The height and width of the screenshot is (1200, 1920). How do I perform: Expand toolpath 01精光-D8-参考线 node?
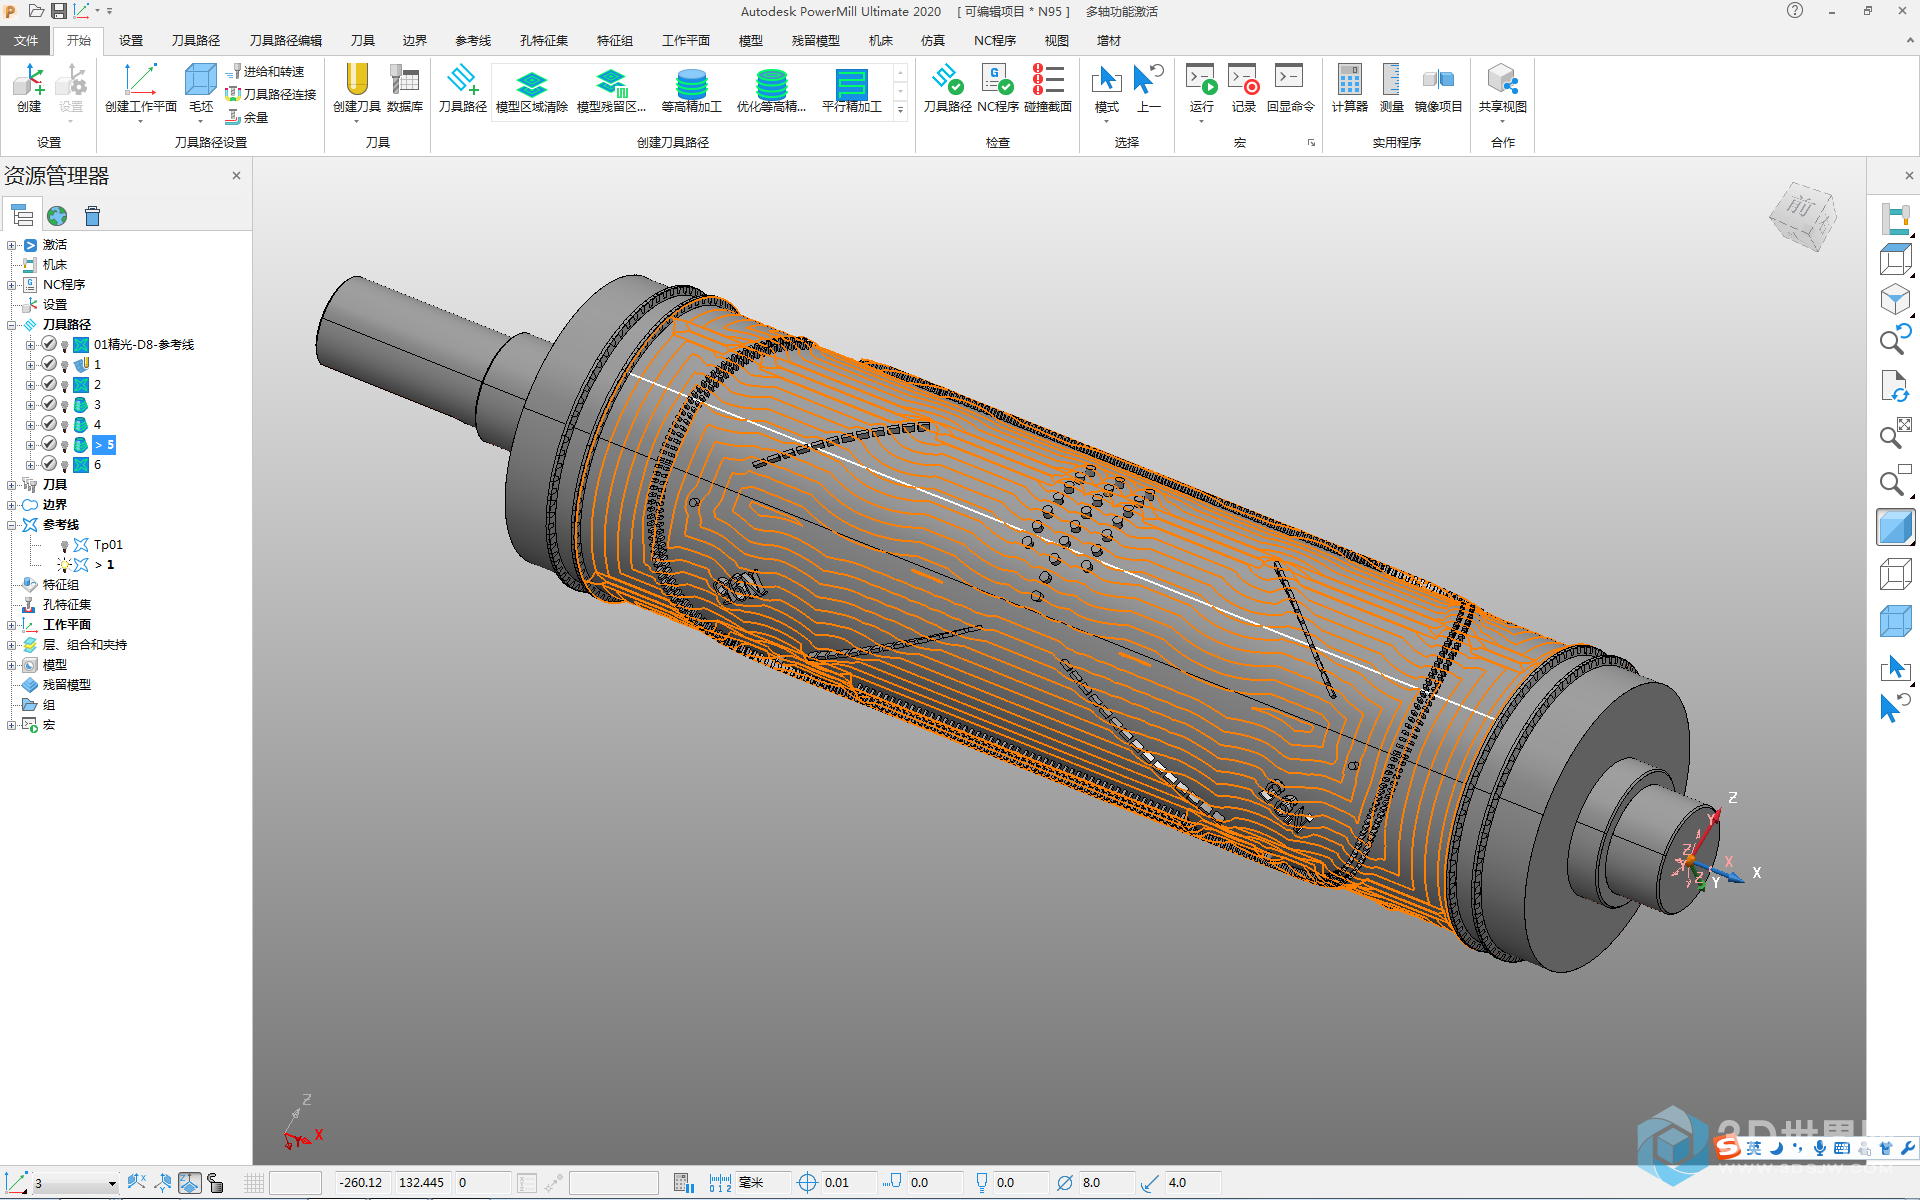[31, 345]
